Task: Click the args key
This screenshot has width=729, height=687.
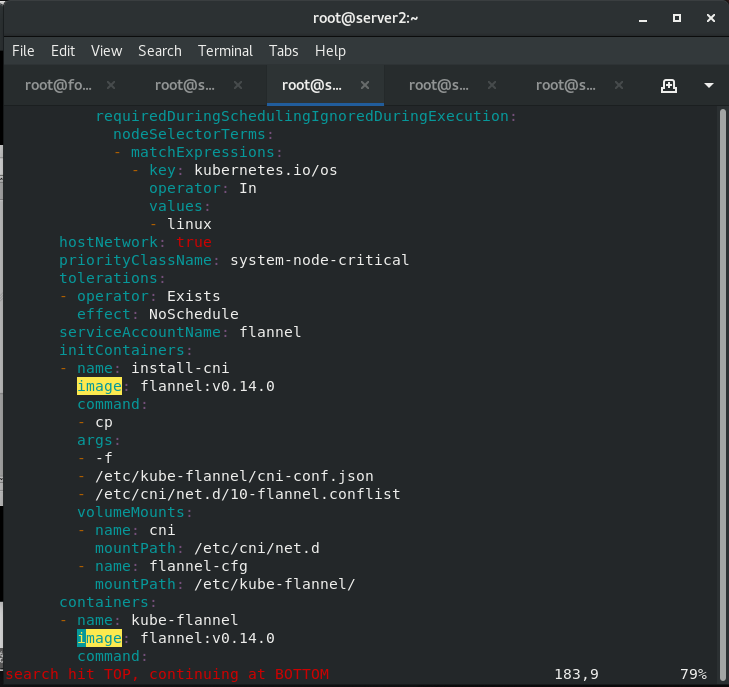Action: click(95, 441)
